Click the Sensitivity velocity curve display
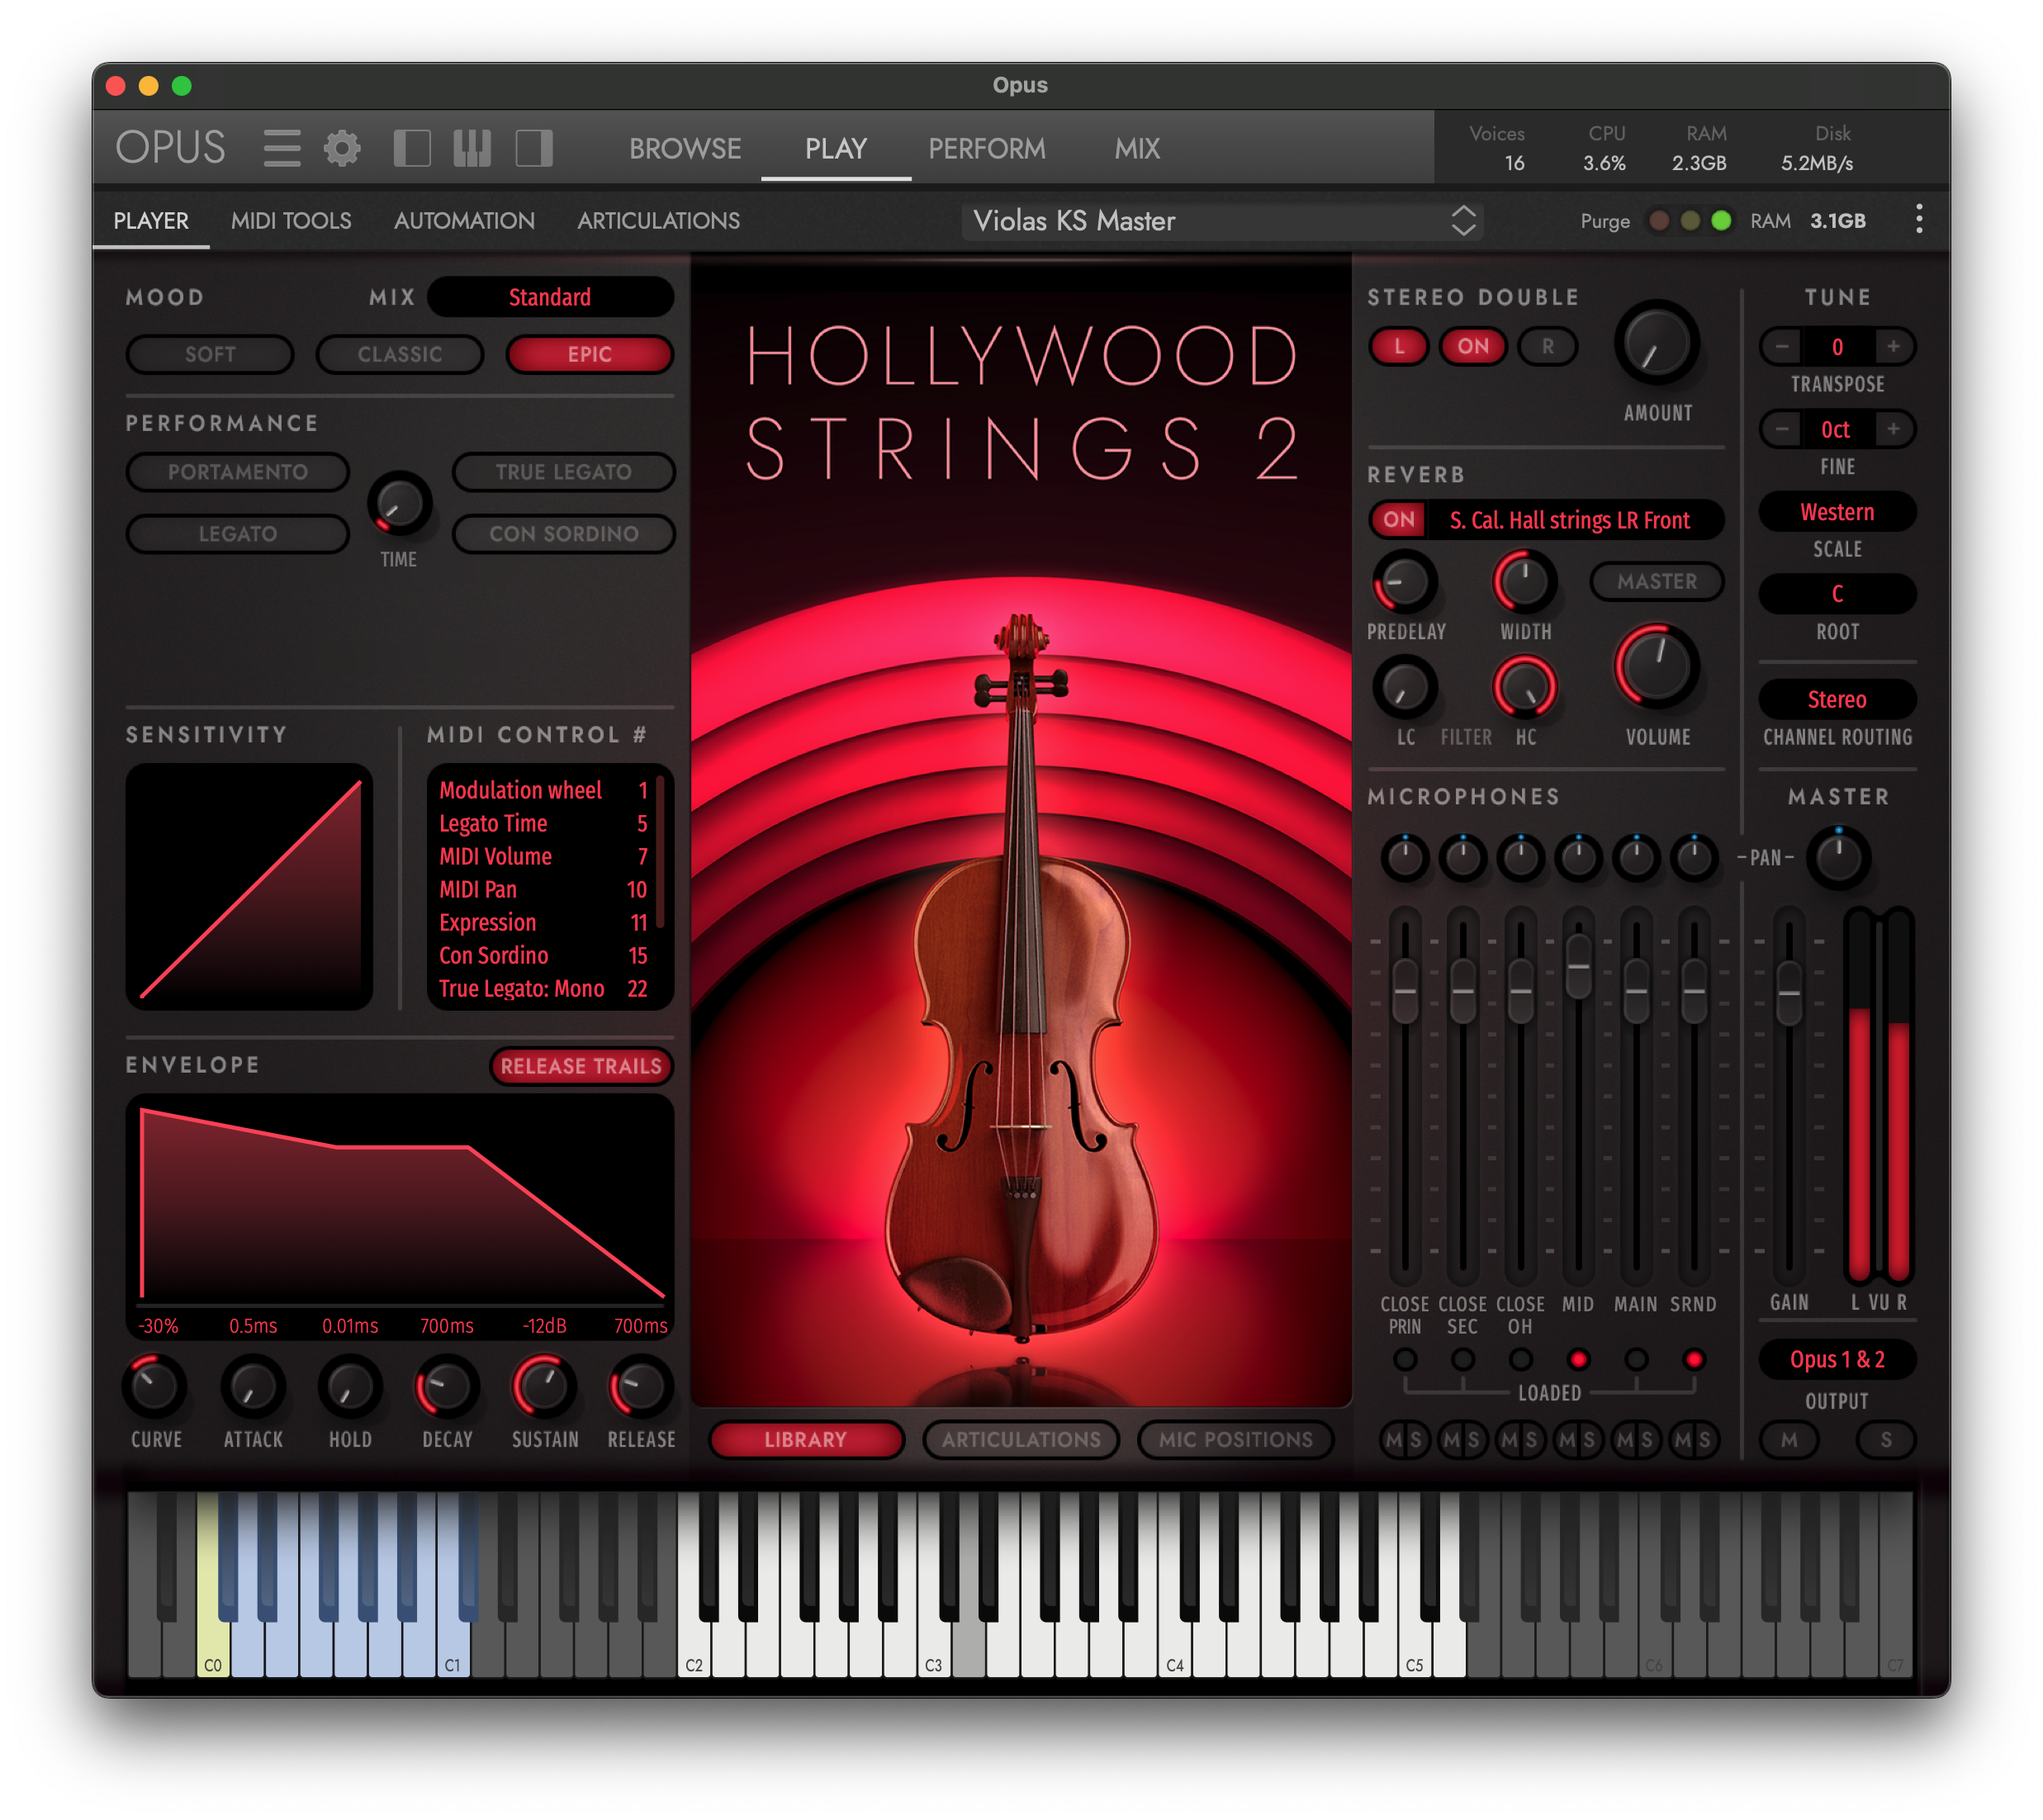The width and height of the screenshot is (2043, 1820). [x=249, y=886]
